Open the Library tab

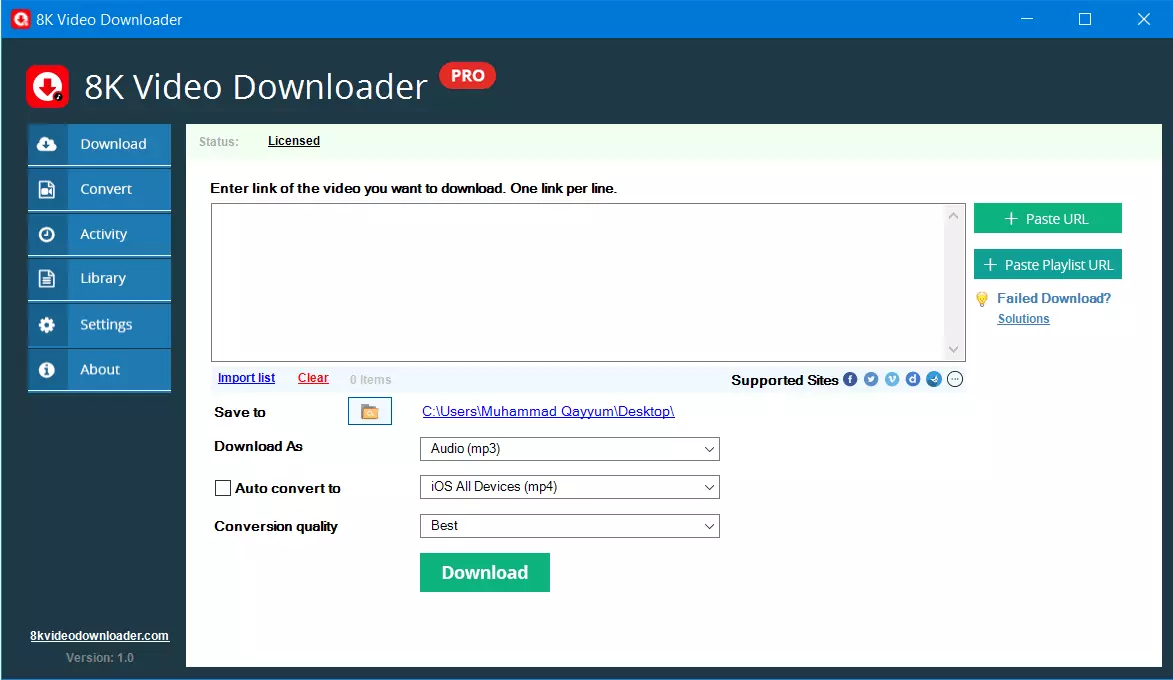coord(99,278)
